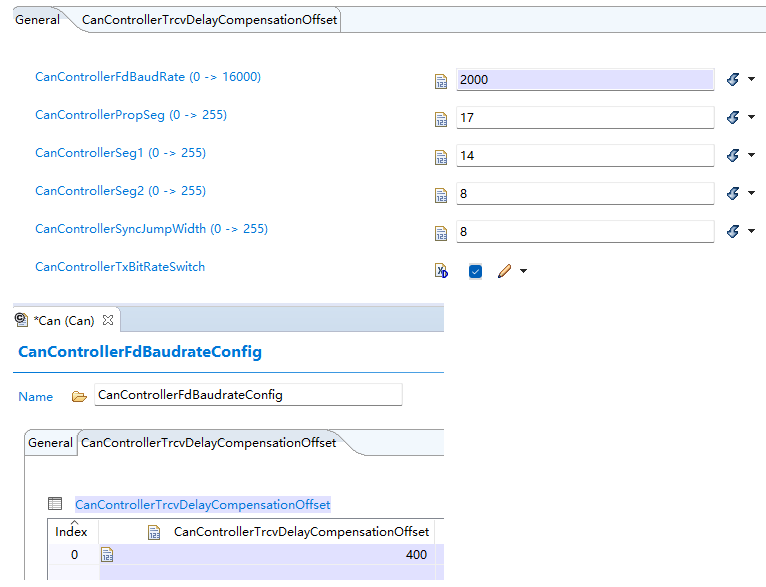Image resolution: width=766 pixels, height=587 pixels.
Task: Close the *Can (Can) editor tab
Action: 108,320
